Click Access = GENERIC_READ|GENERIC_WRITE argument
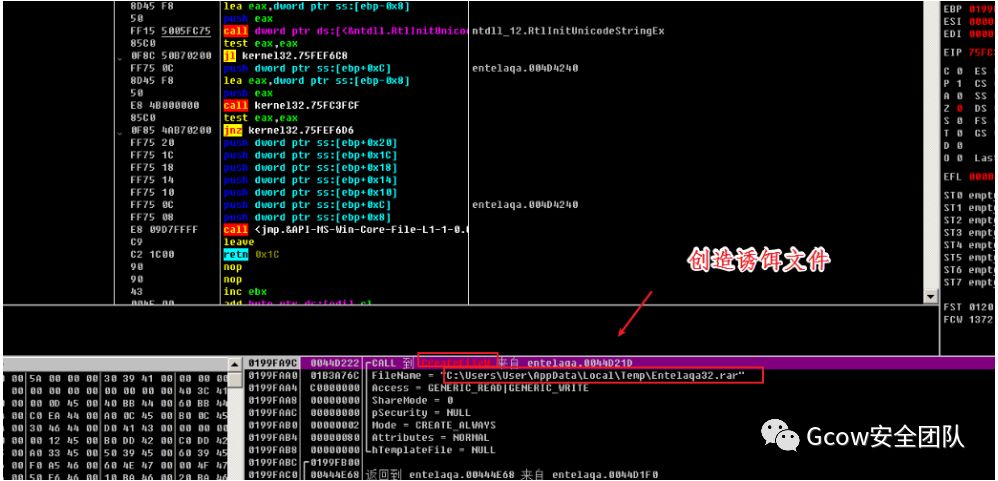This screenshot has width=998, height=481. click(x=480, y=388)
